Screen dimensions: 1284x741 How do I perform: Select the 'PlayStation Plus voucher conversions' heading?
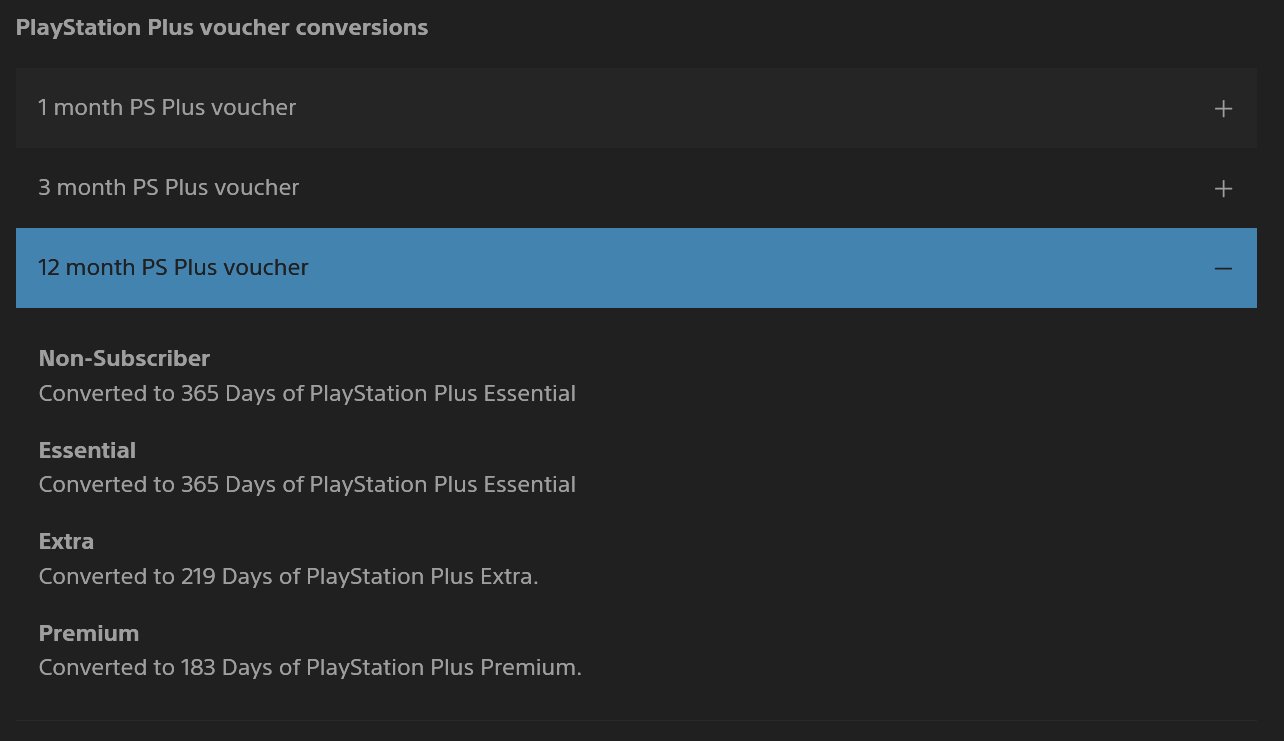(x=222, y=28)
